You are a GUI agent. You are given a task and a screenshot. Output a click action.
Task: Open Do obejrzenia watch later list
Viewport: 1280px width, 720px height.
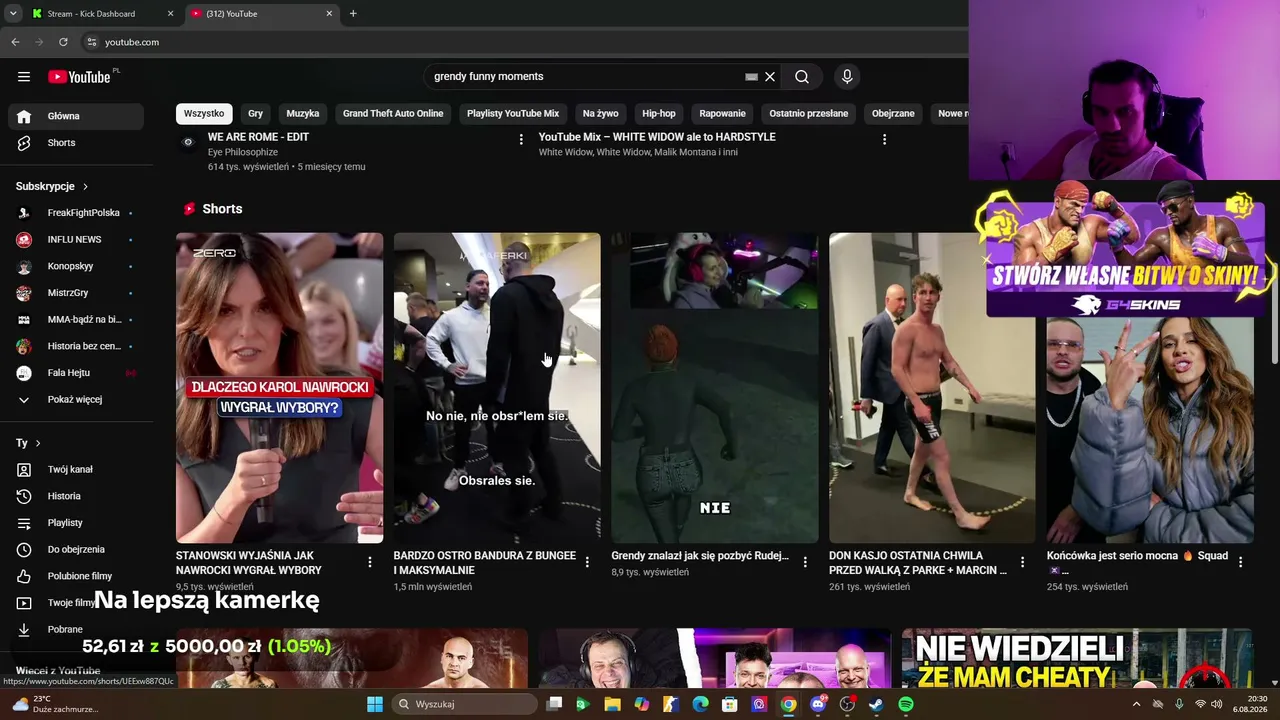pos(76,549)
